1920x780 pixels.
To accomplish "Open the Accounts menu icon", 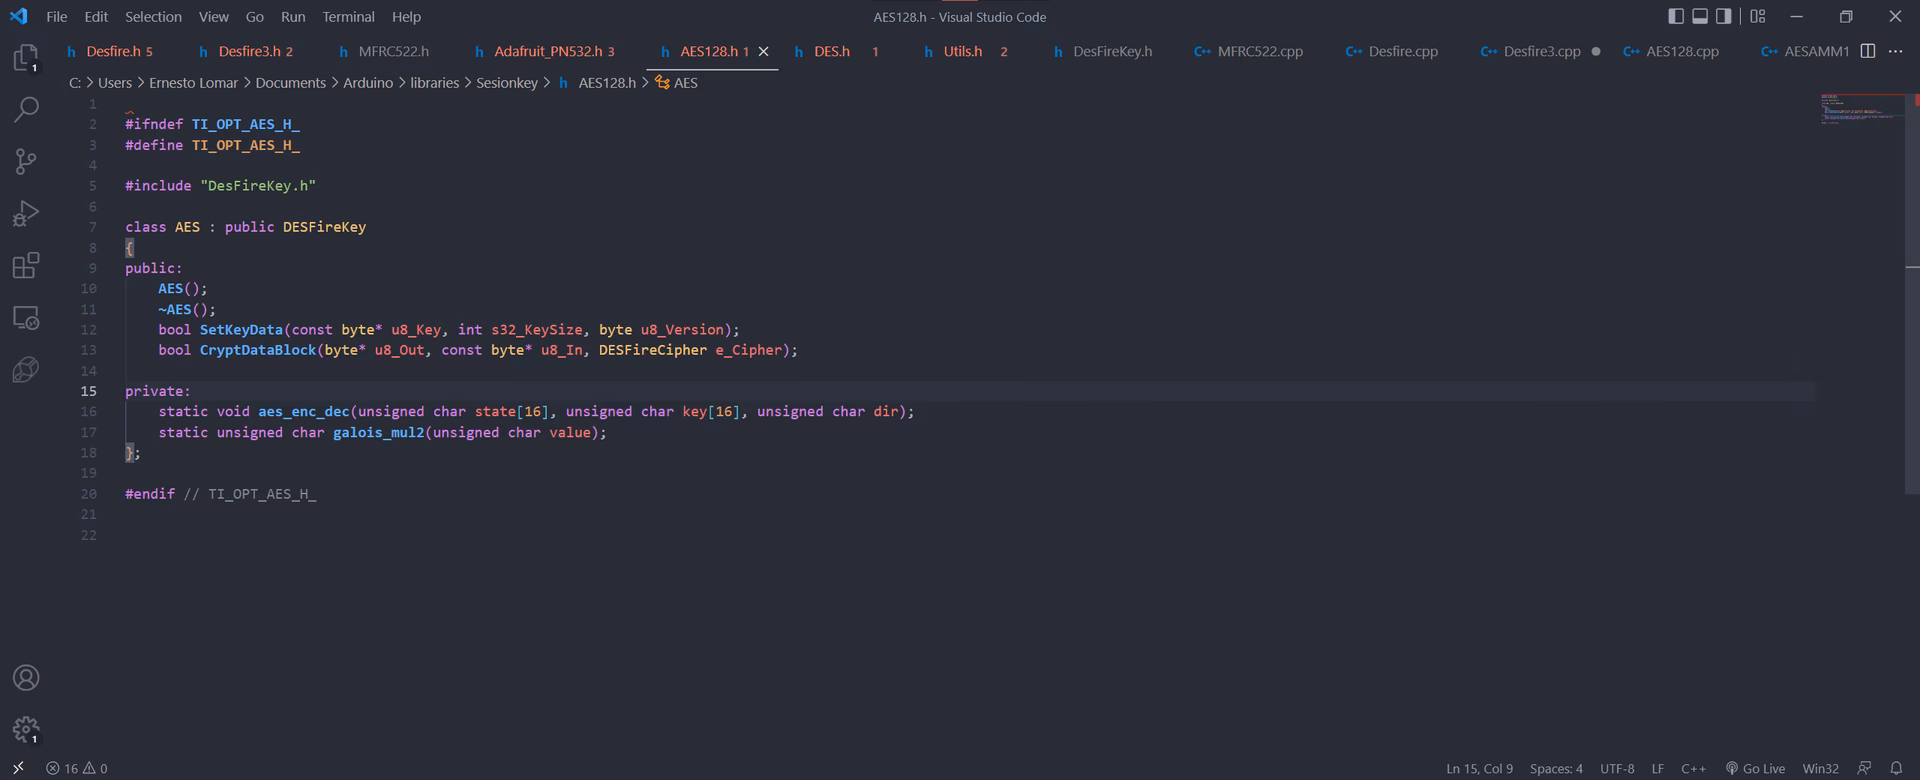I will 26,678.
